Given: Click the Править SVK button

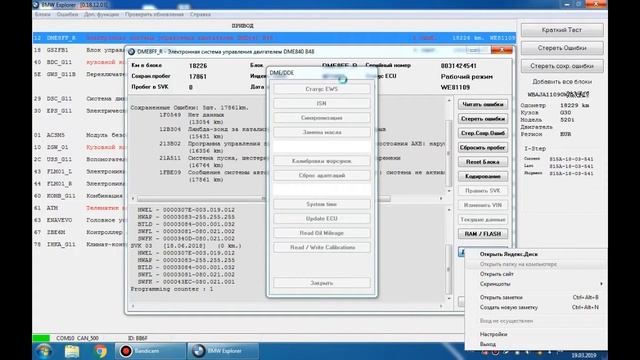Looking at the screenshot, I should (x=482, y=191).
